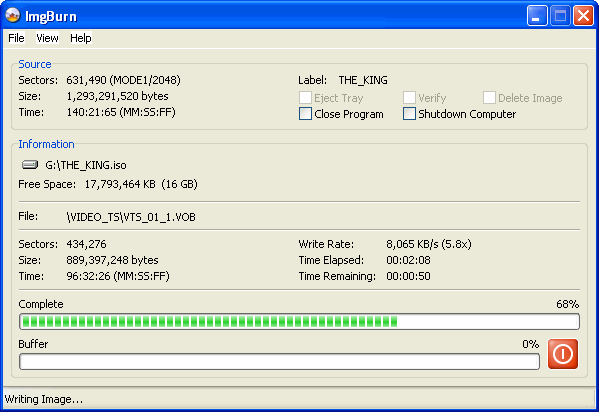Open the File menu
The width and height of the screenshot is (599, 412).
click(16, 38)
